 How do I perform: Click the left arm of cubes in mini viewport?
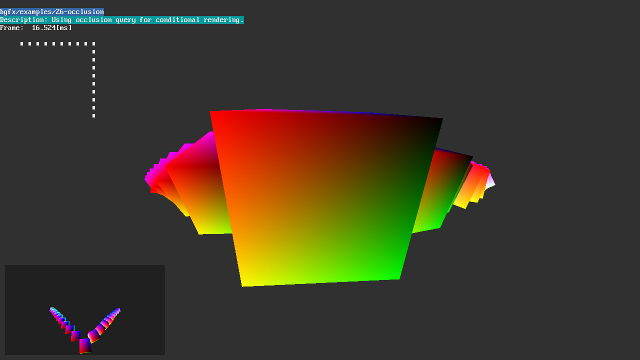point(63,322)
